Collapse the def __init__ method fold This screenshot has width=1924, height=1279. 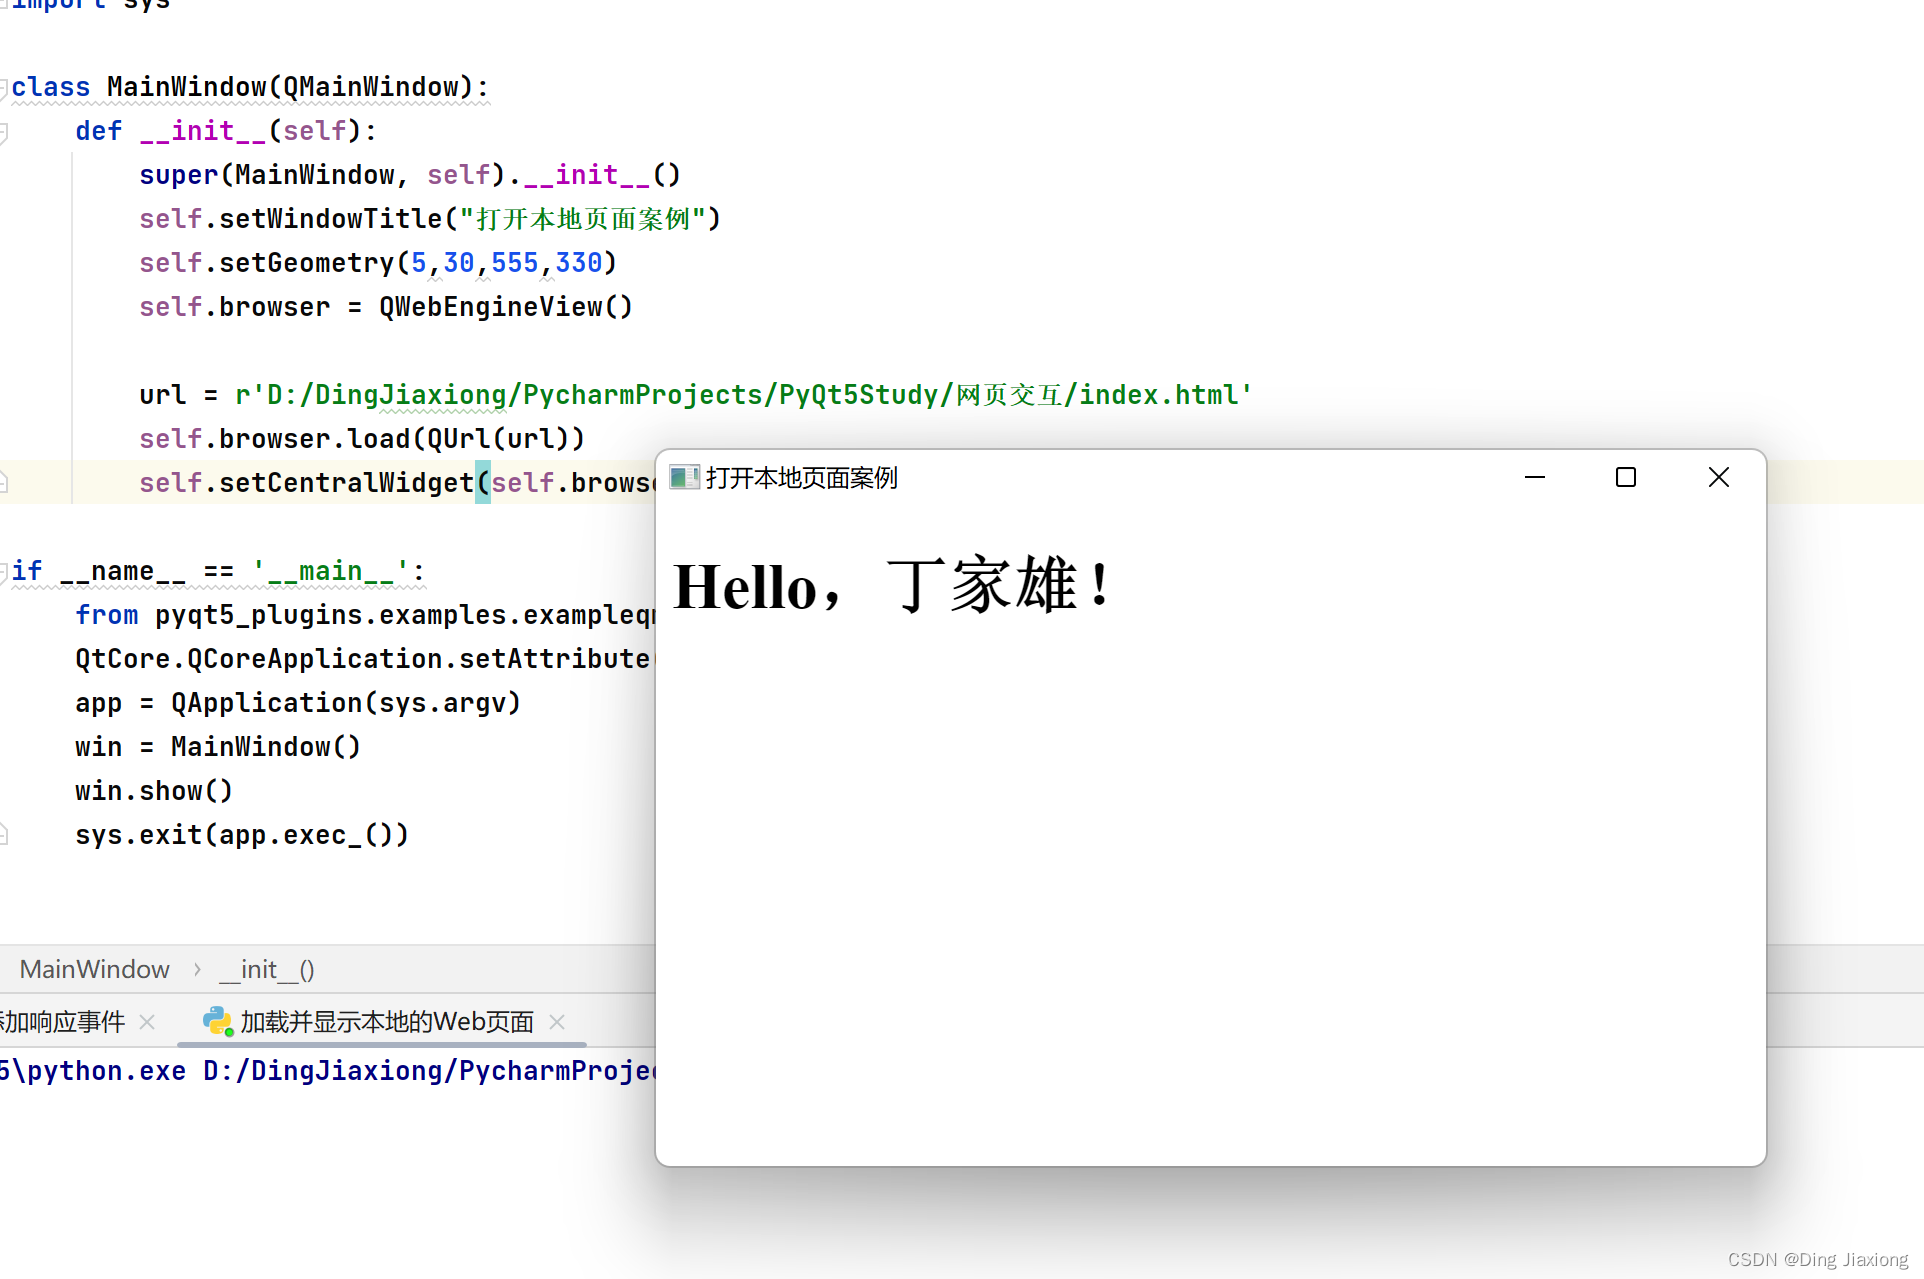tap(3, 132)
